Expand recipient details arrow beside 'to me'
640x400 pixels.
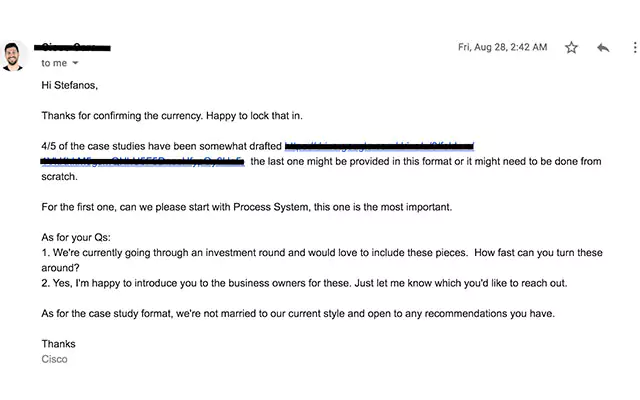pos(75,63)
